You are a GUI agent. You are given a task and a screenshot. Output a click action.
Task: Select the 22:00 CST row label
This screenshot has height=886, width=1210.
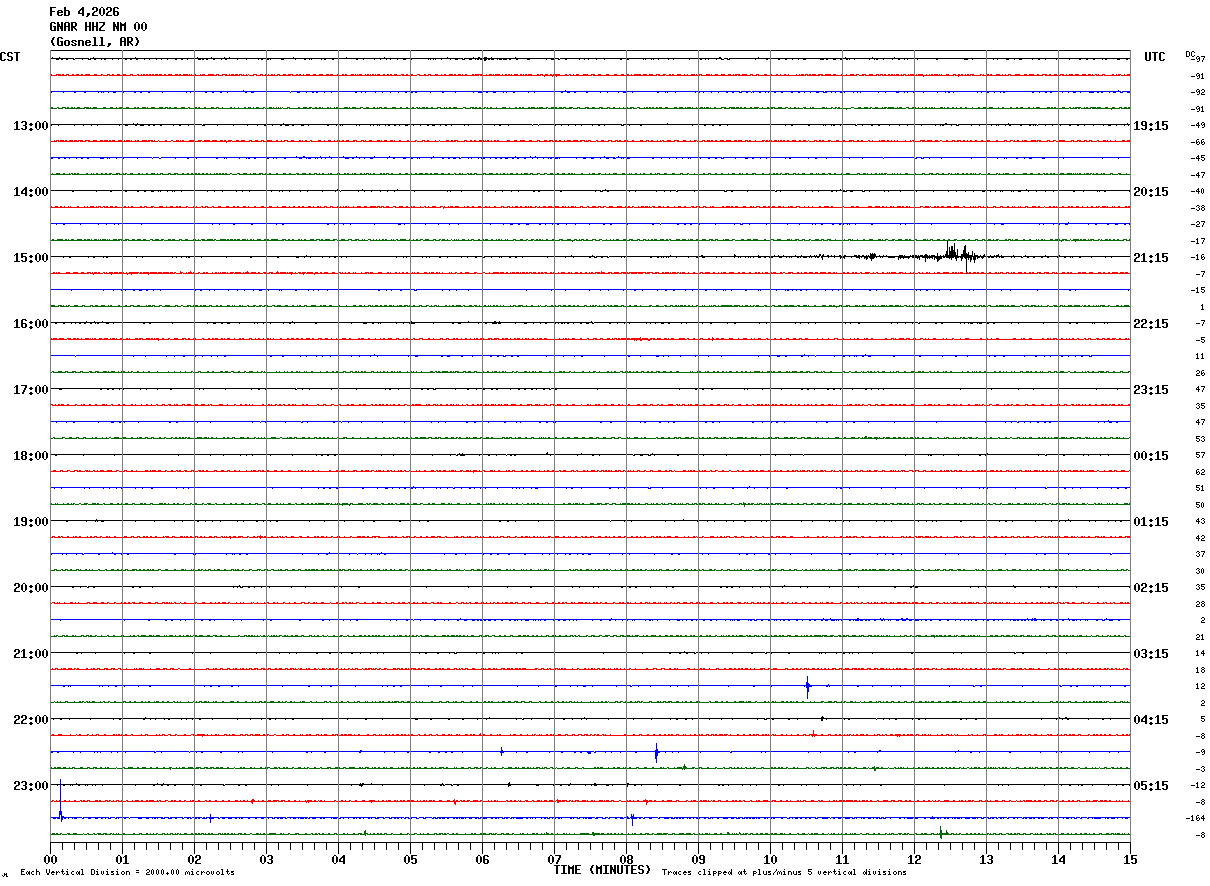(x=30, y=720)
